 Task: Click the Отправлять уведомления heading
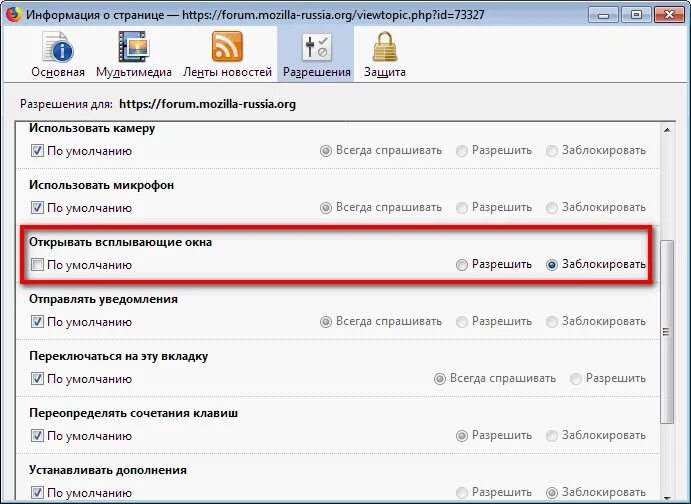point(104,299)
